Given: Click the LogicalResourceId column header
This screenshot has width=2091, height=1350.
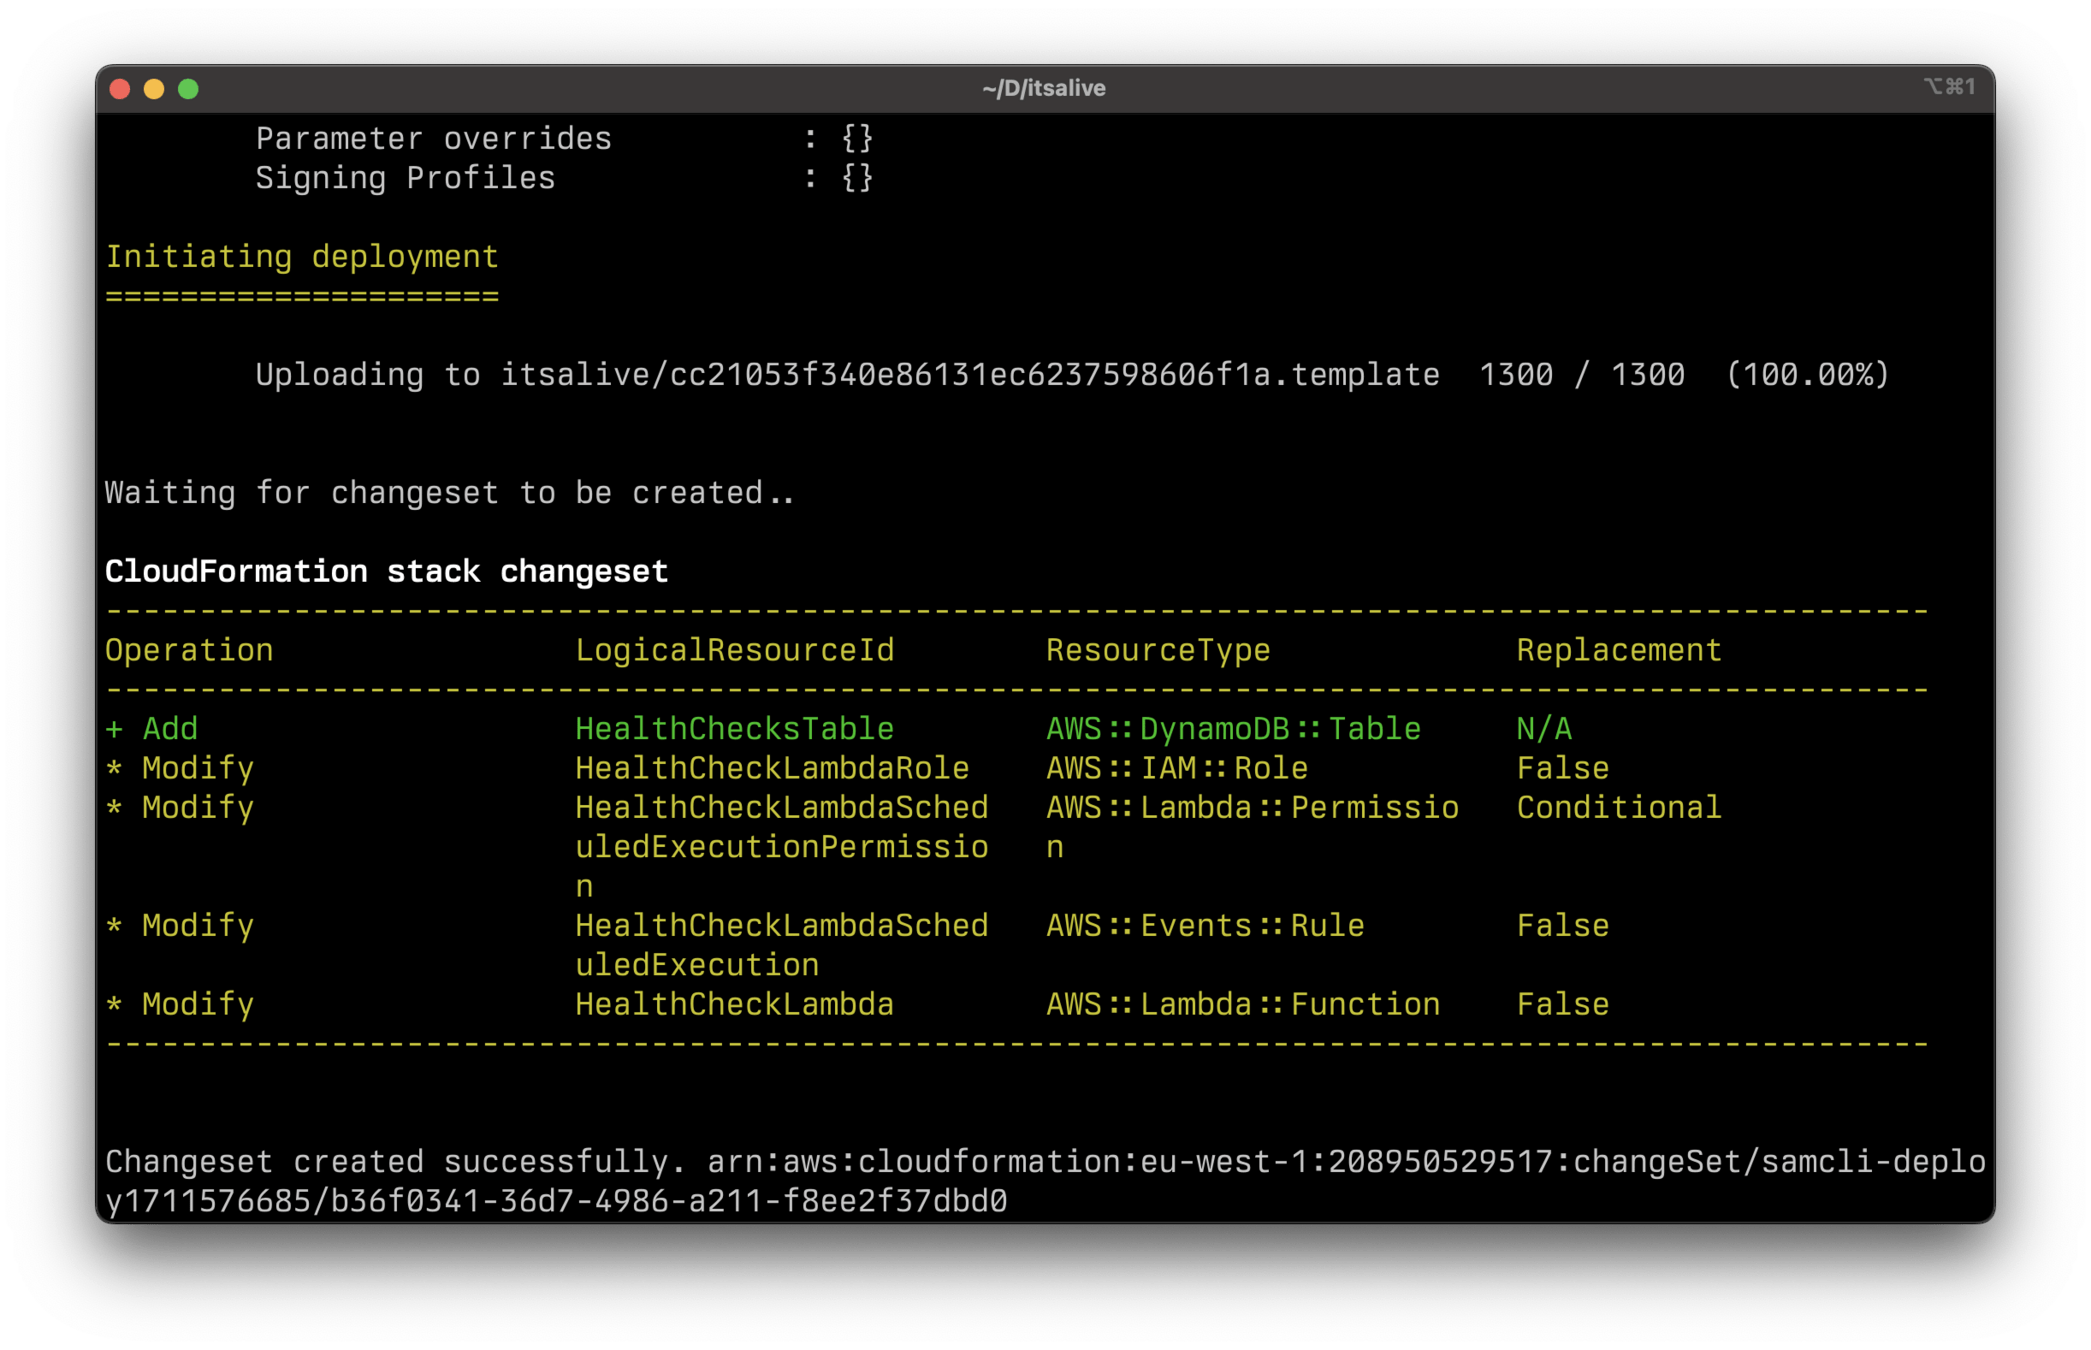Looking at the screenshot, I should click(734, 650).
